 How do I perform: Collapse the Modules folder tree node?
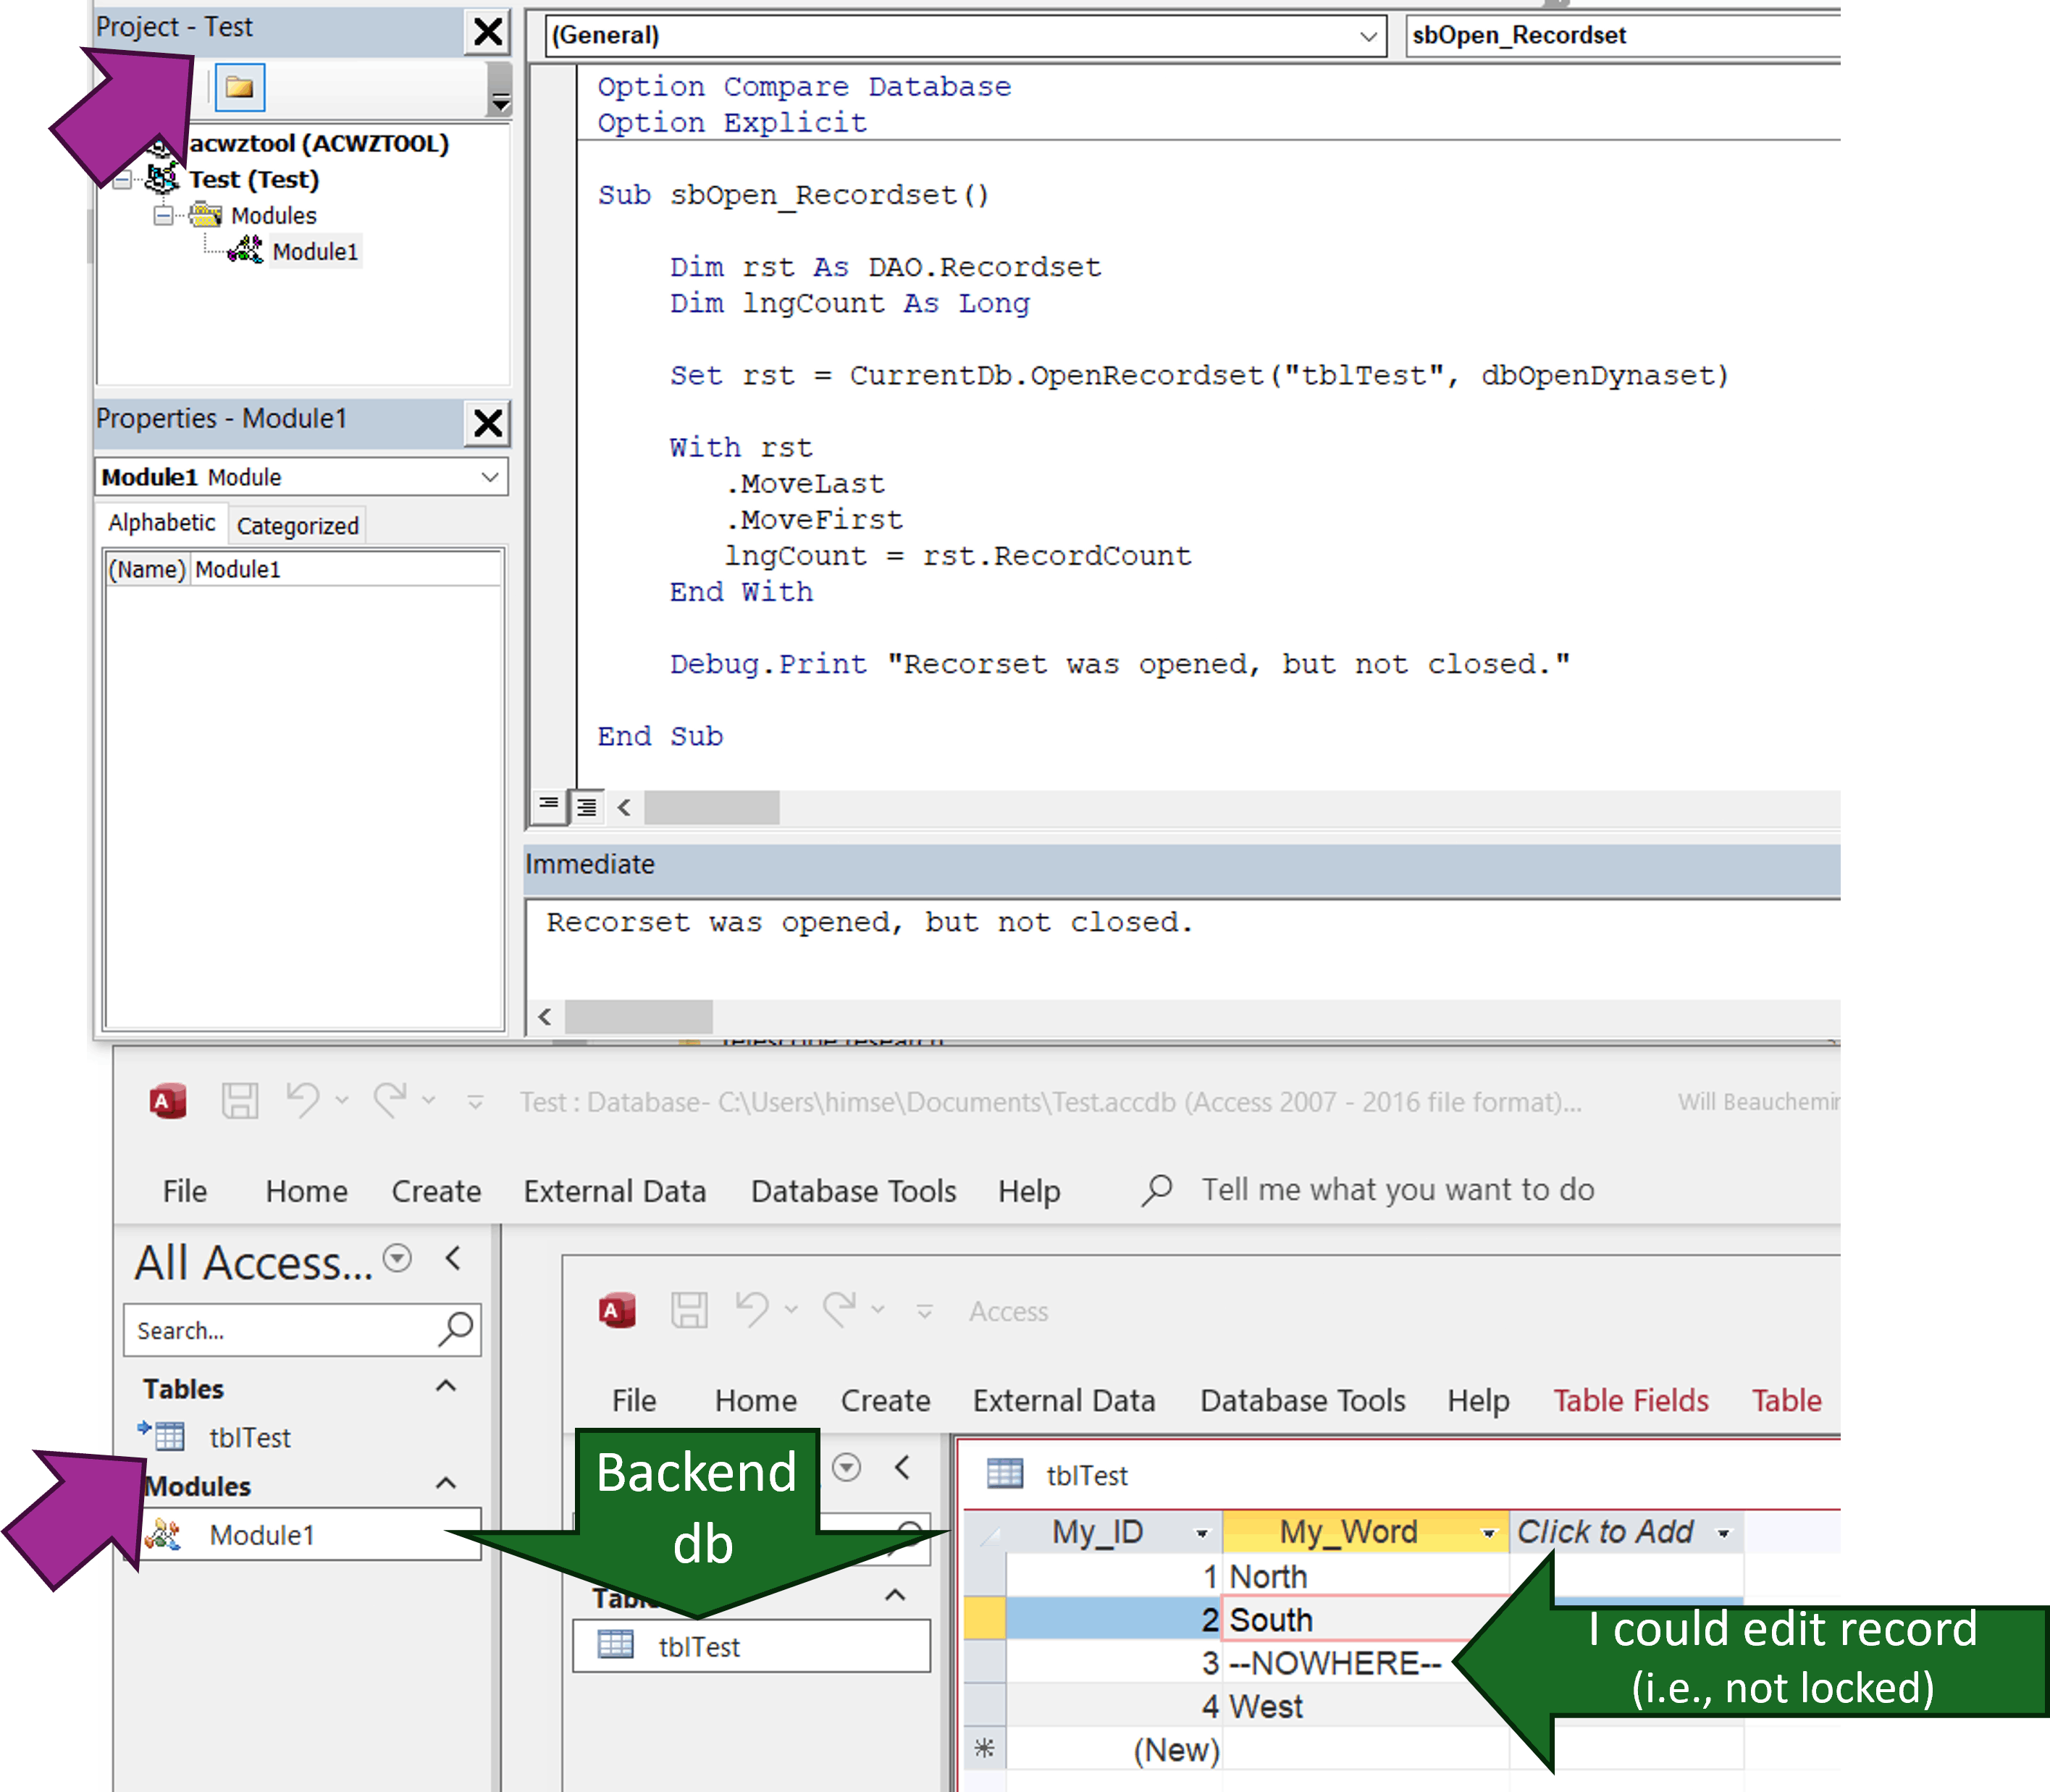coord(162,216)
